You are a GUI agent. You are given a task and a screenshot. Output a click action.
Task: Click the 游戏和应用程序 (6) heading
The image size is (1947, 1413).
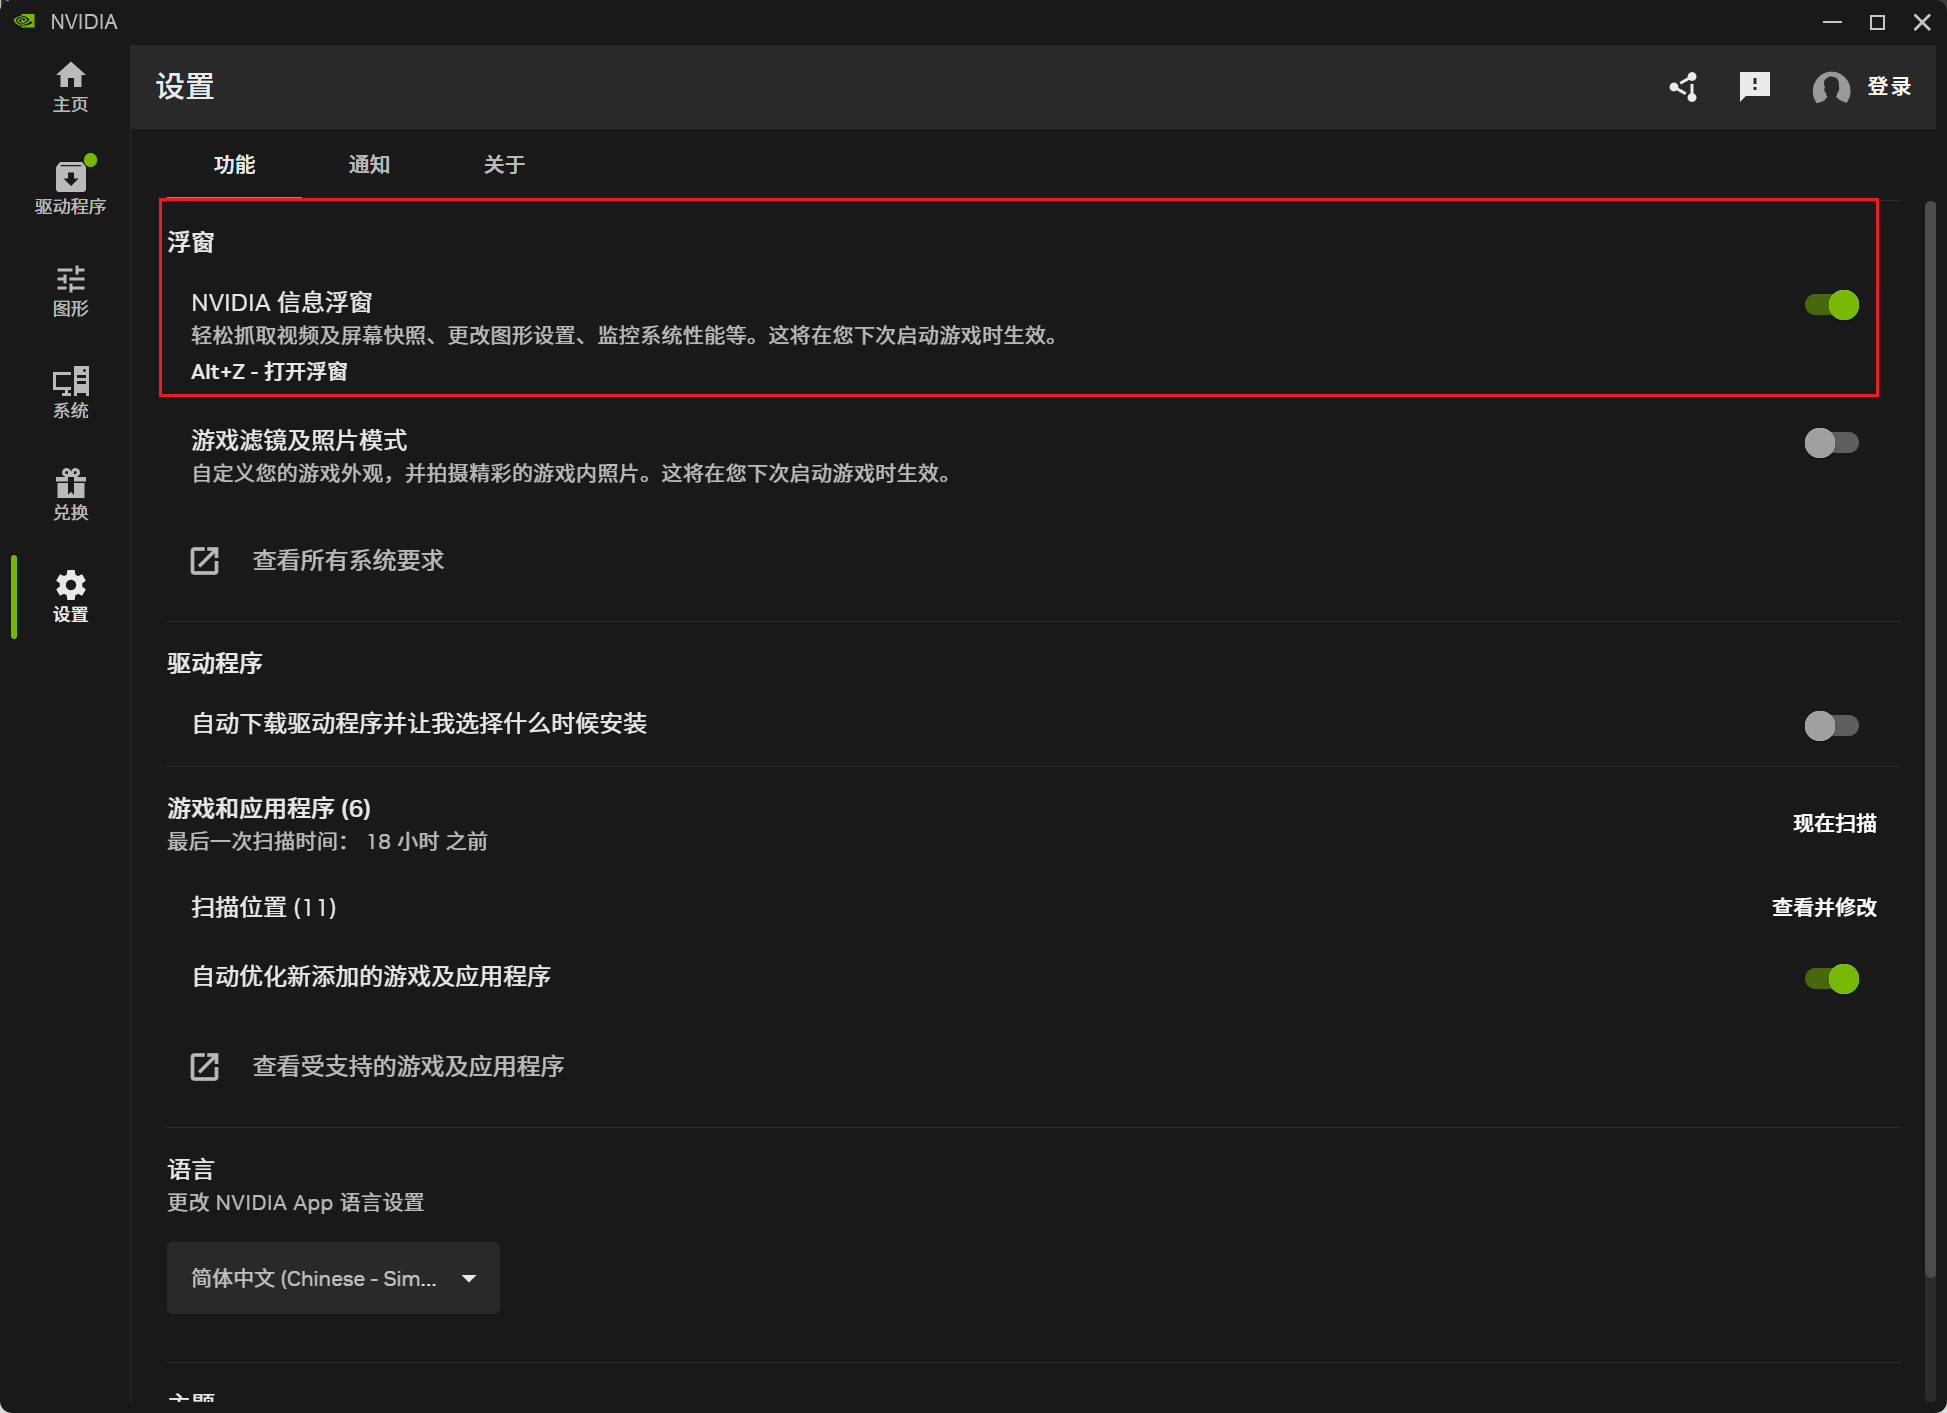[269, 808]
